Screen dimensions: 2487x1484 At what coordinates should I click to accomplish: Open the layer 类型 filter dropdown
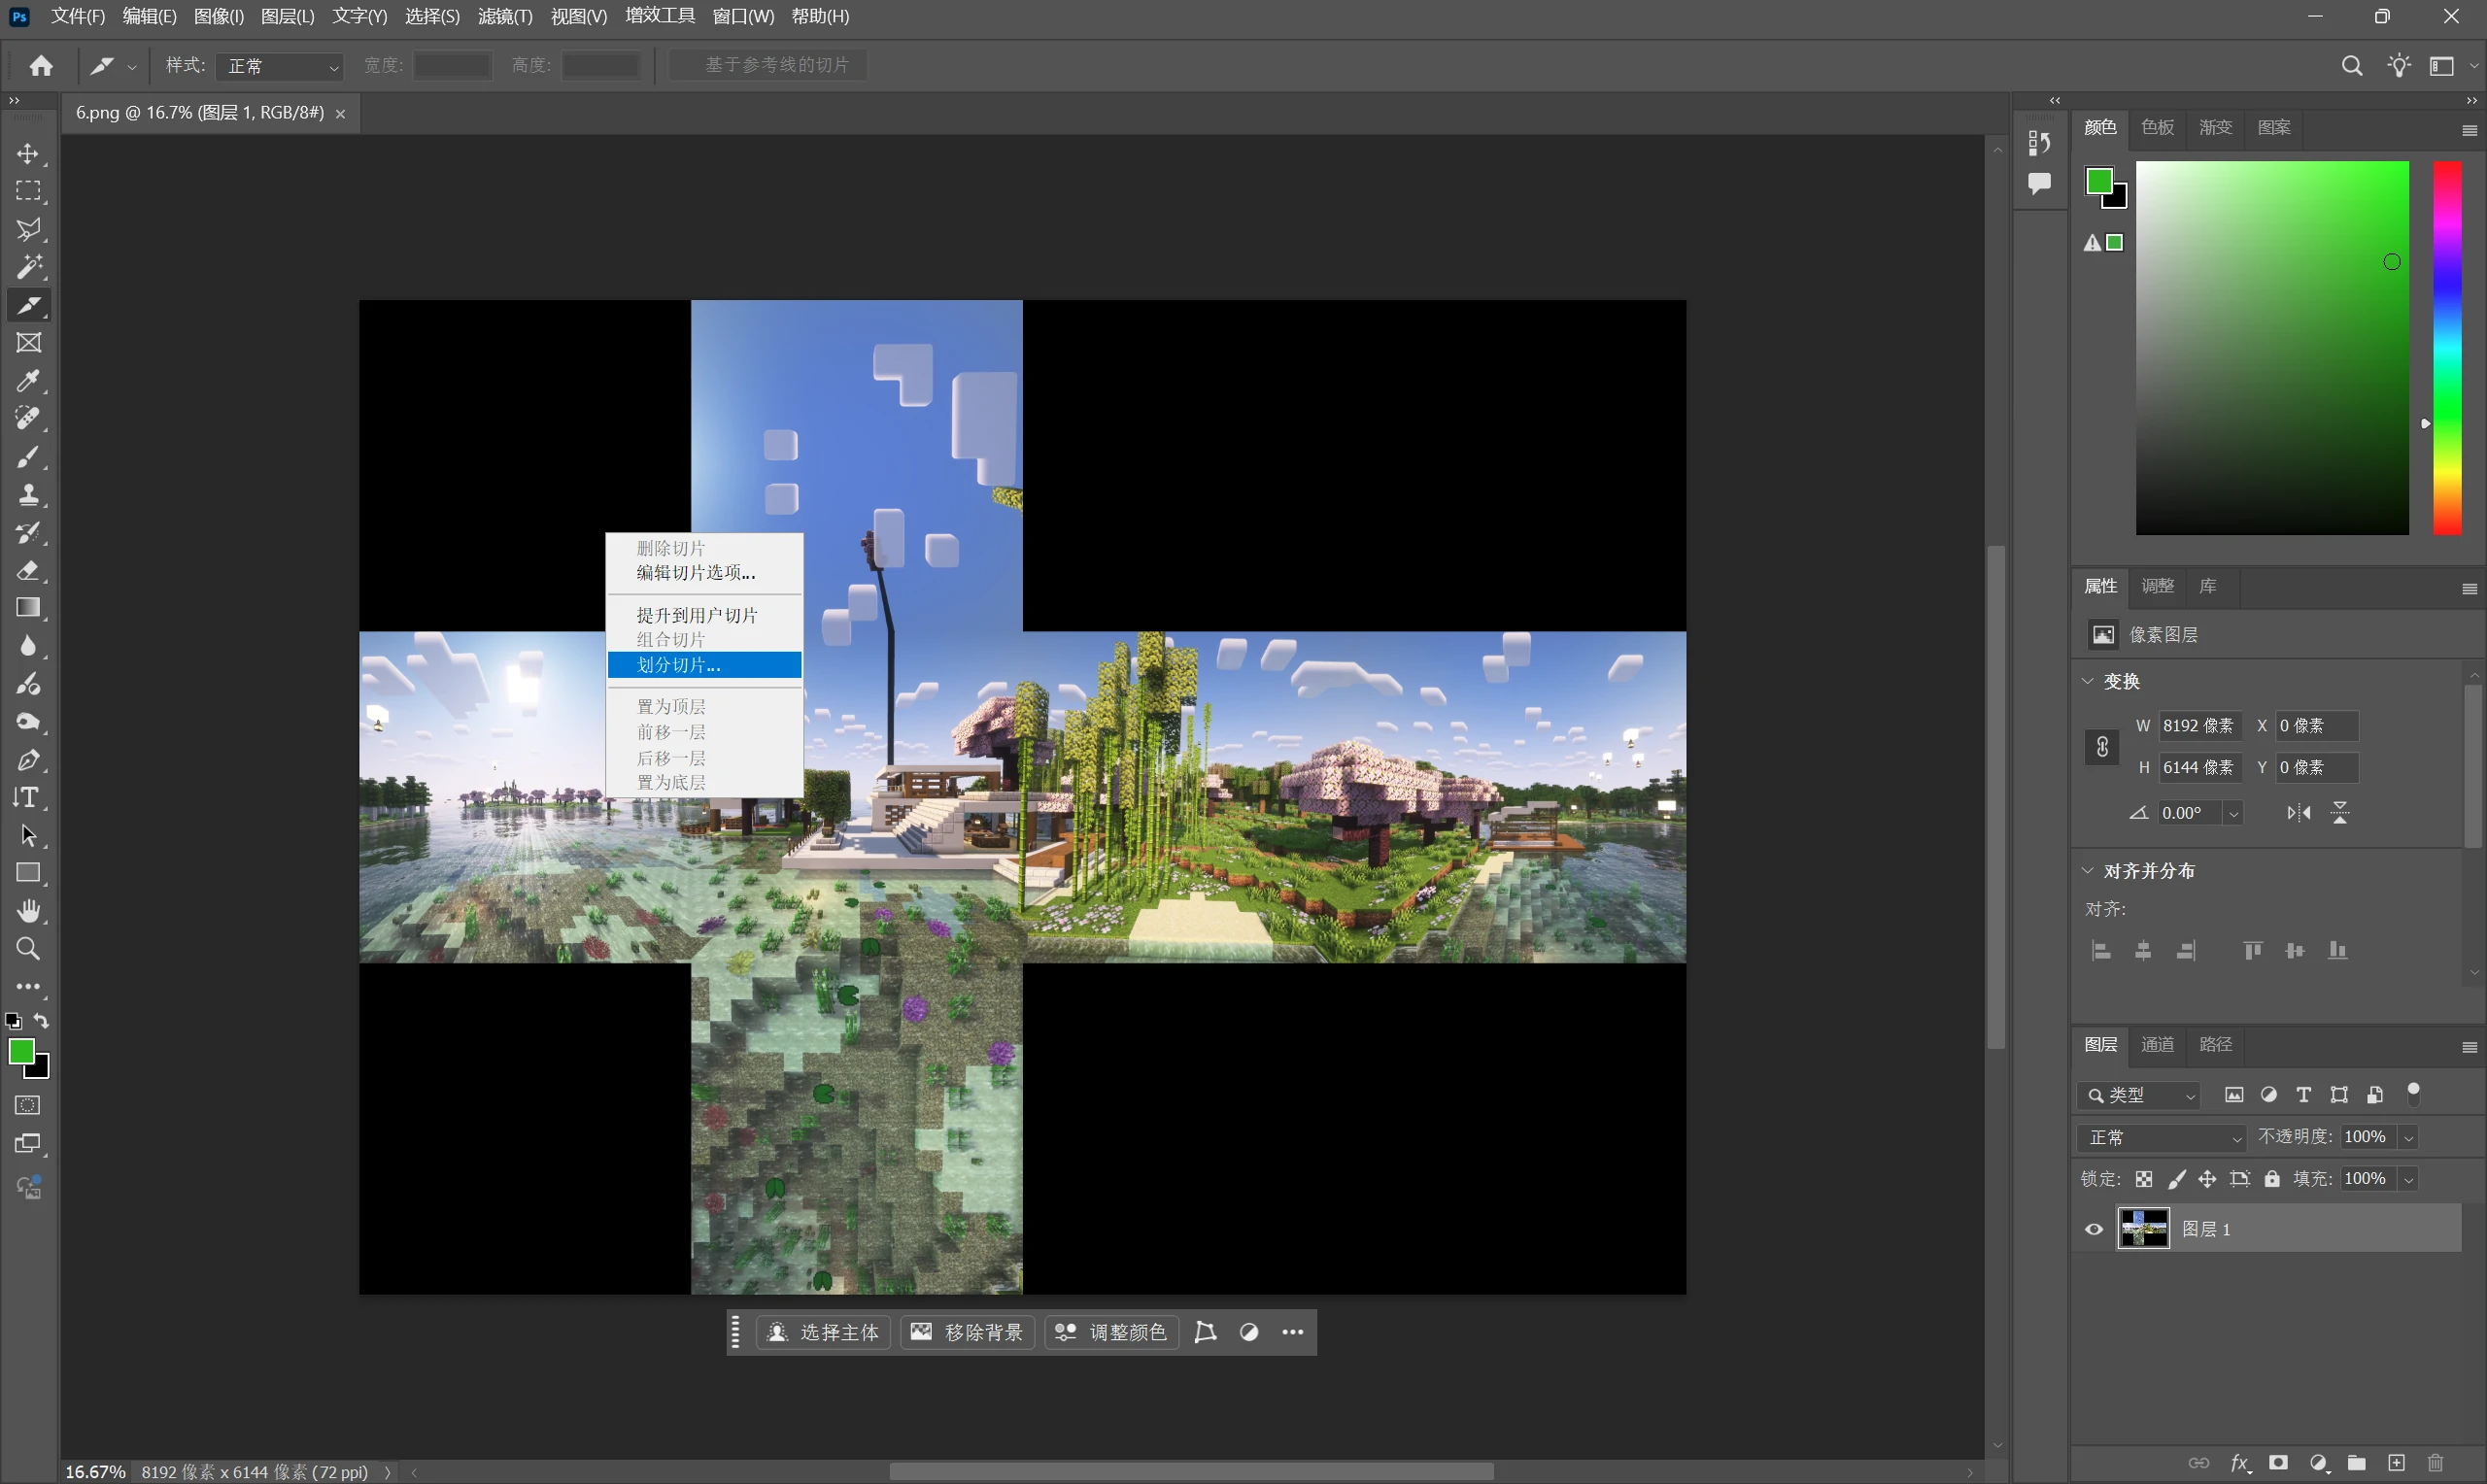point(2139,1096)
